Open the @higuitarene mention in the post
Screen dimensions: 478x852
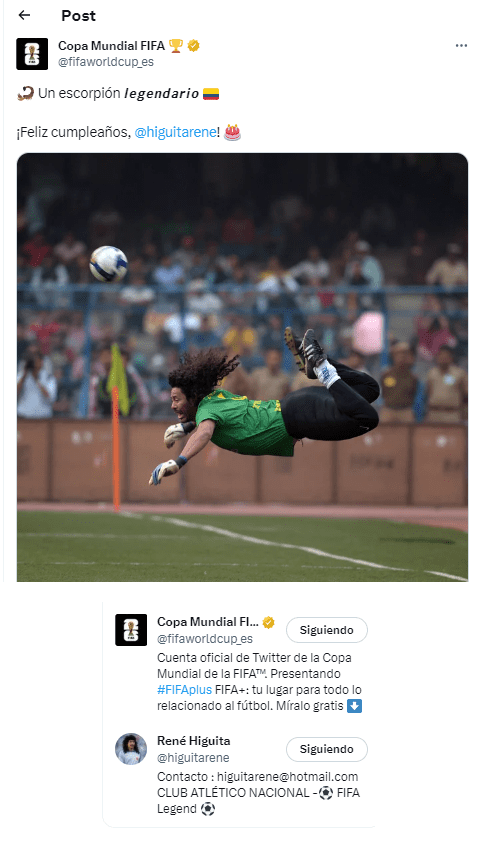(x=175, y=132)
